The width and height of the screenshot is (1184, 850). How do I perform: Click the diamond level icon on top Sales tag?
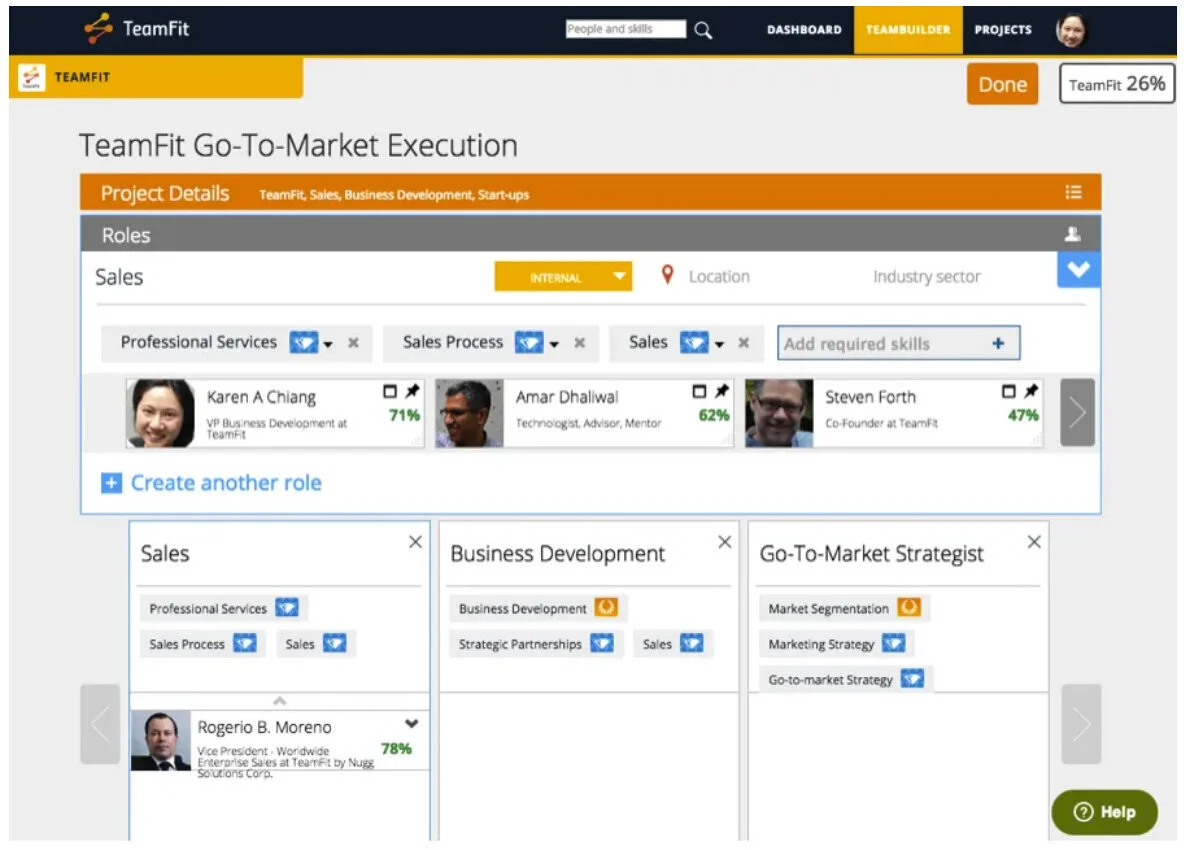(694, 343)
